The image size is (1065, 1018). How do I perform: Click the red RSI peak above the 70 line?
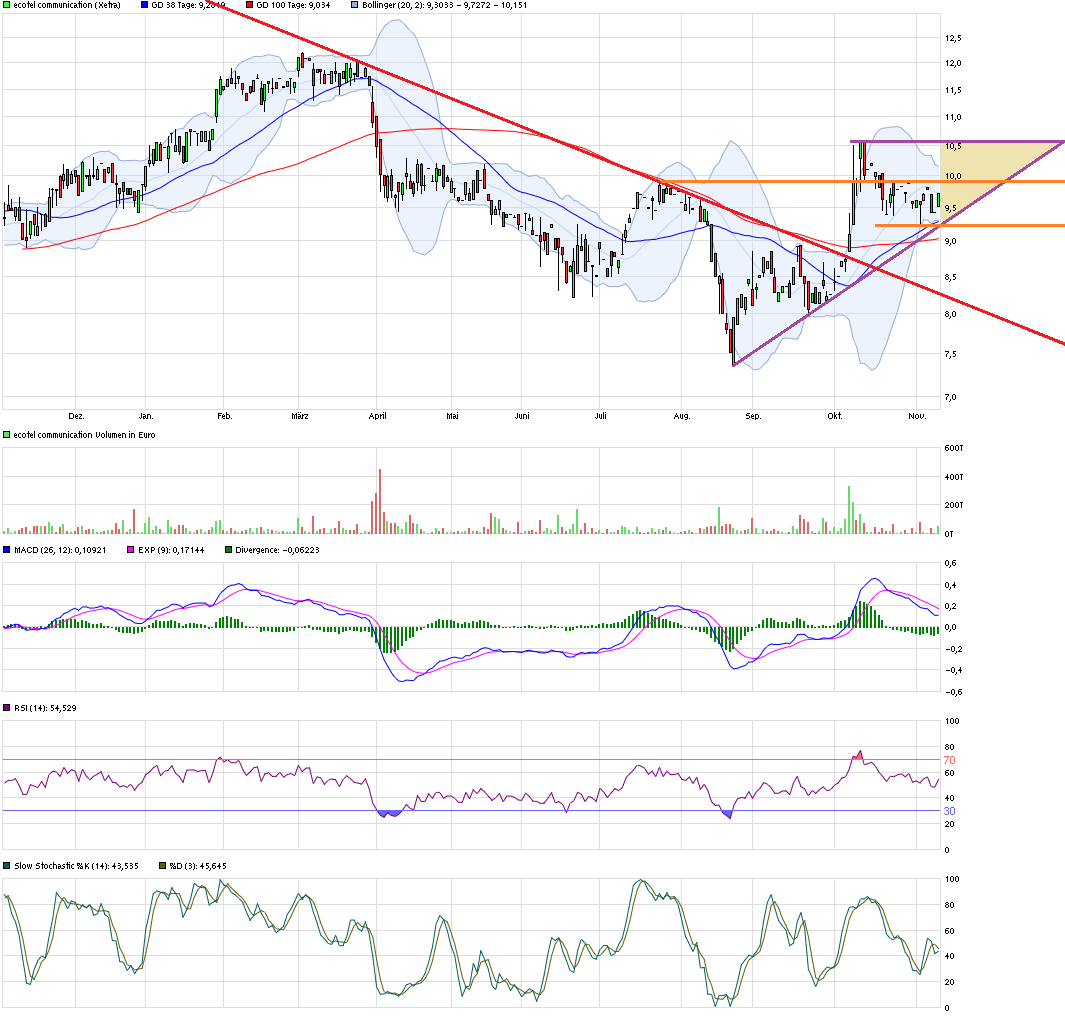(x=858, y=755)
